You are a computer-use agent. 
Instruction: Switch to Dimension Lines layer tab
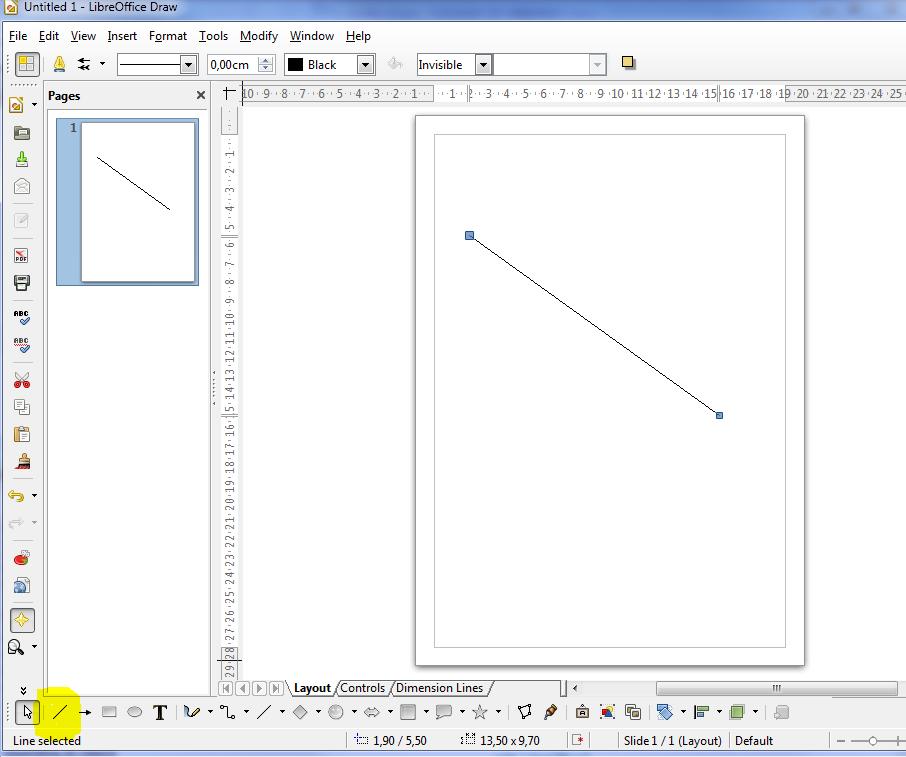[x=439, y=688]
